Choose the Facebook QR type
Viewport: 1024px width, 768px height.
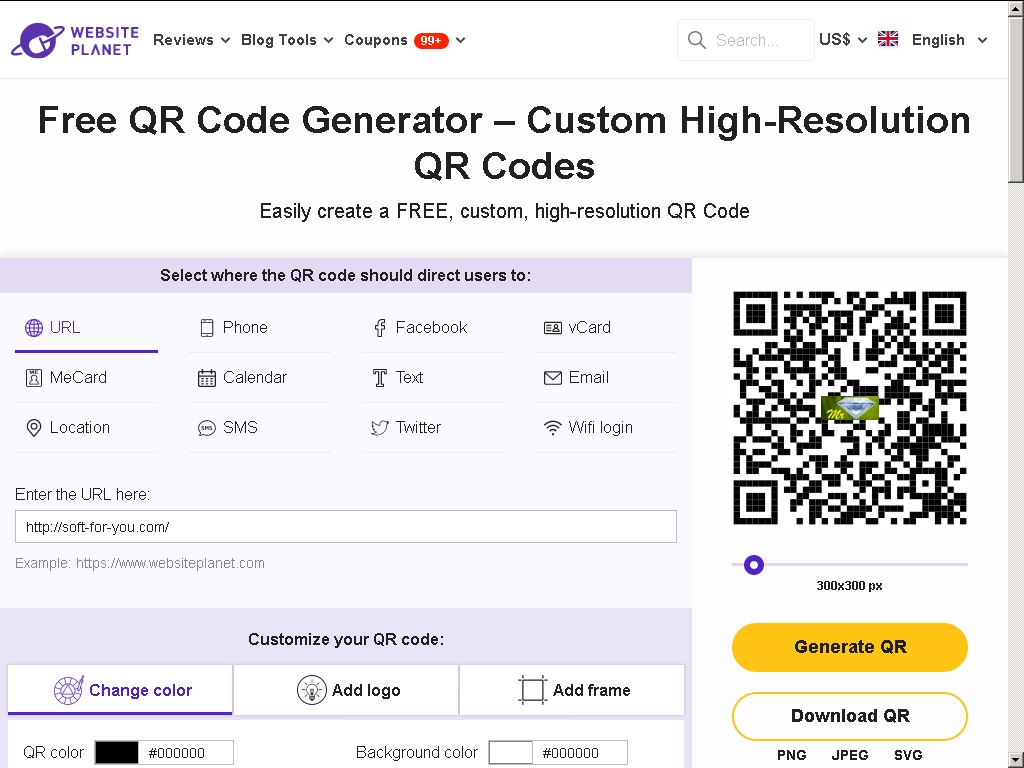tap(432, 327)
